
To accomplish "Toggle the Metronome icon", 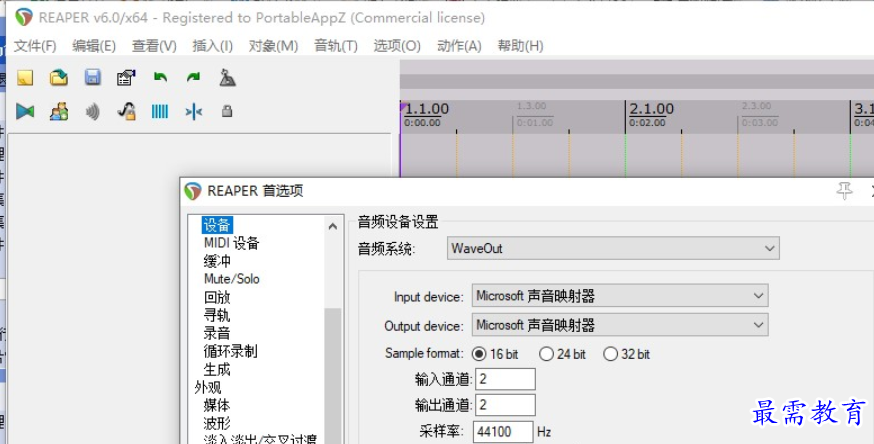I will tap(227, 77).
